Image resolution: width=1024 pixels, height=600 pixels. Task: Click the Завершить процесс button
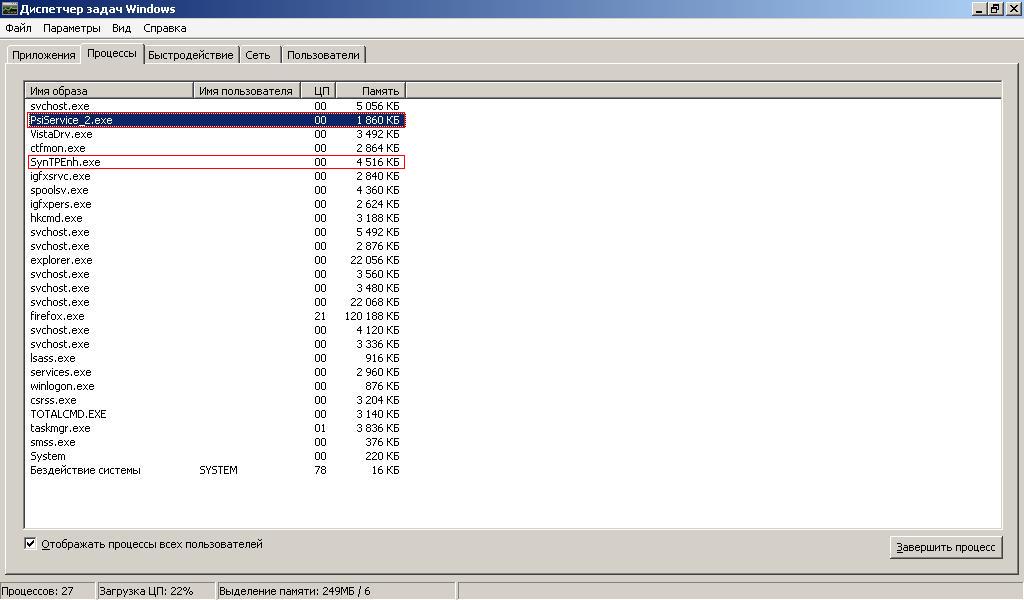tap(945, 547)
